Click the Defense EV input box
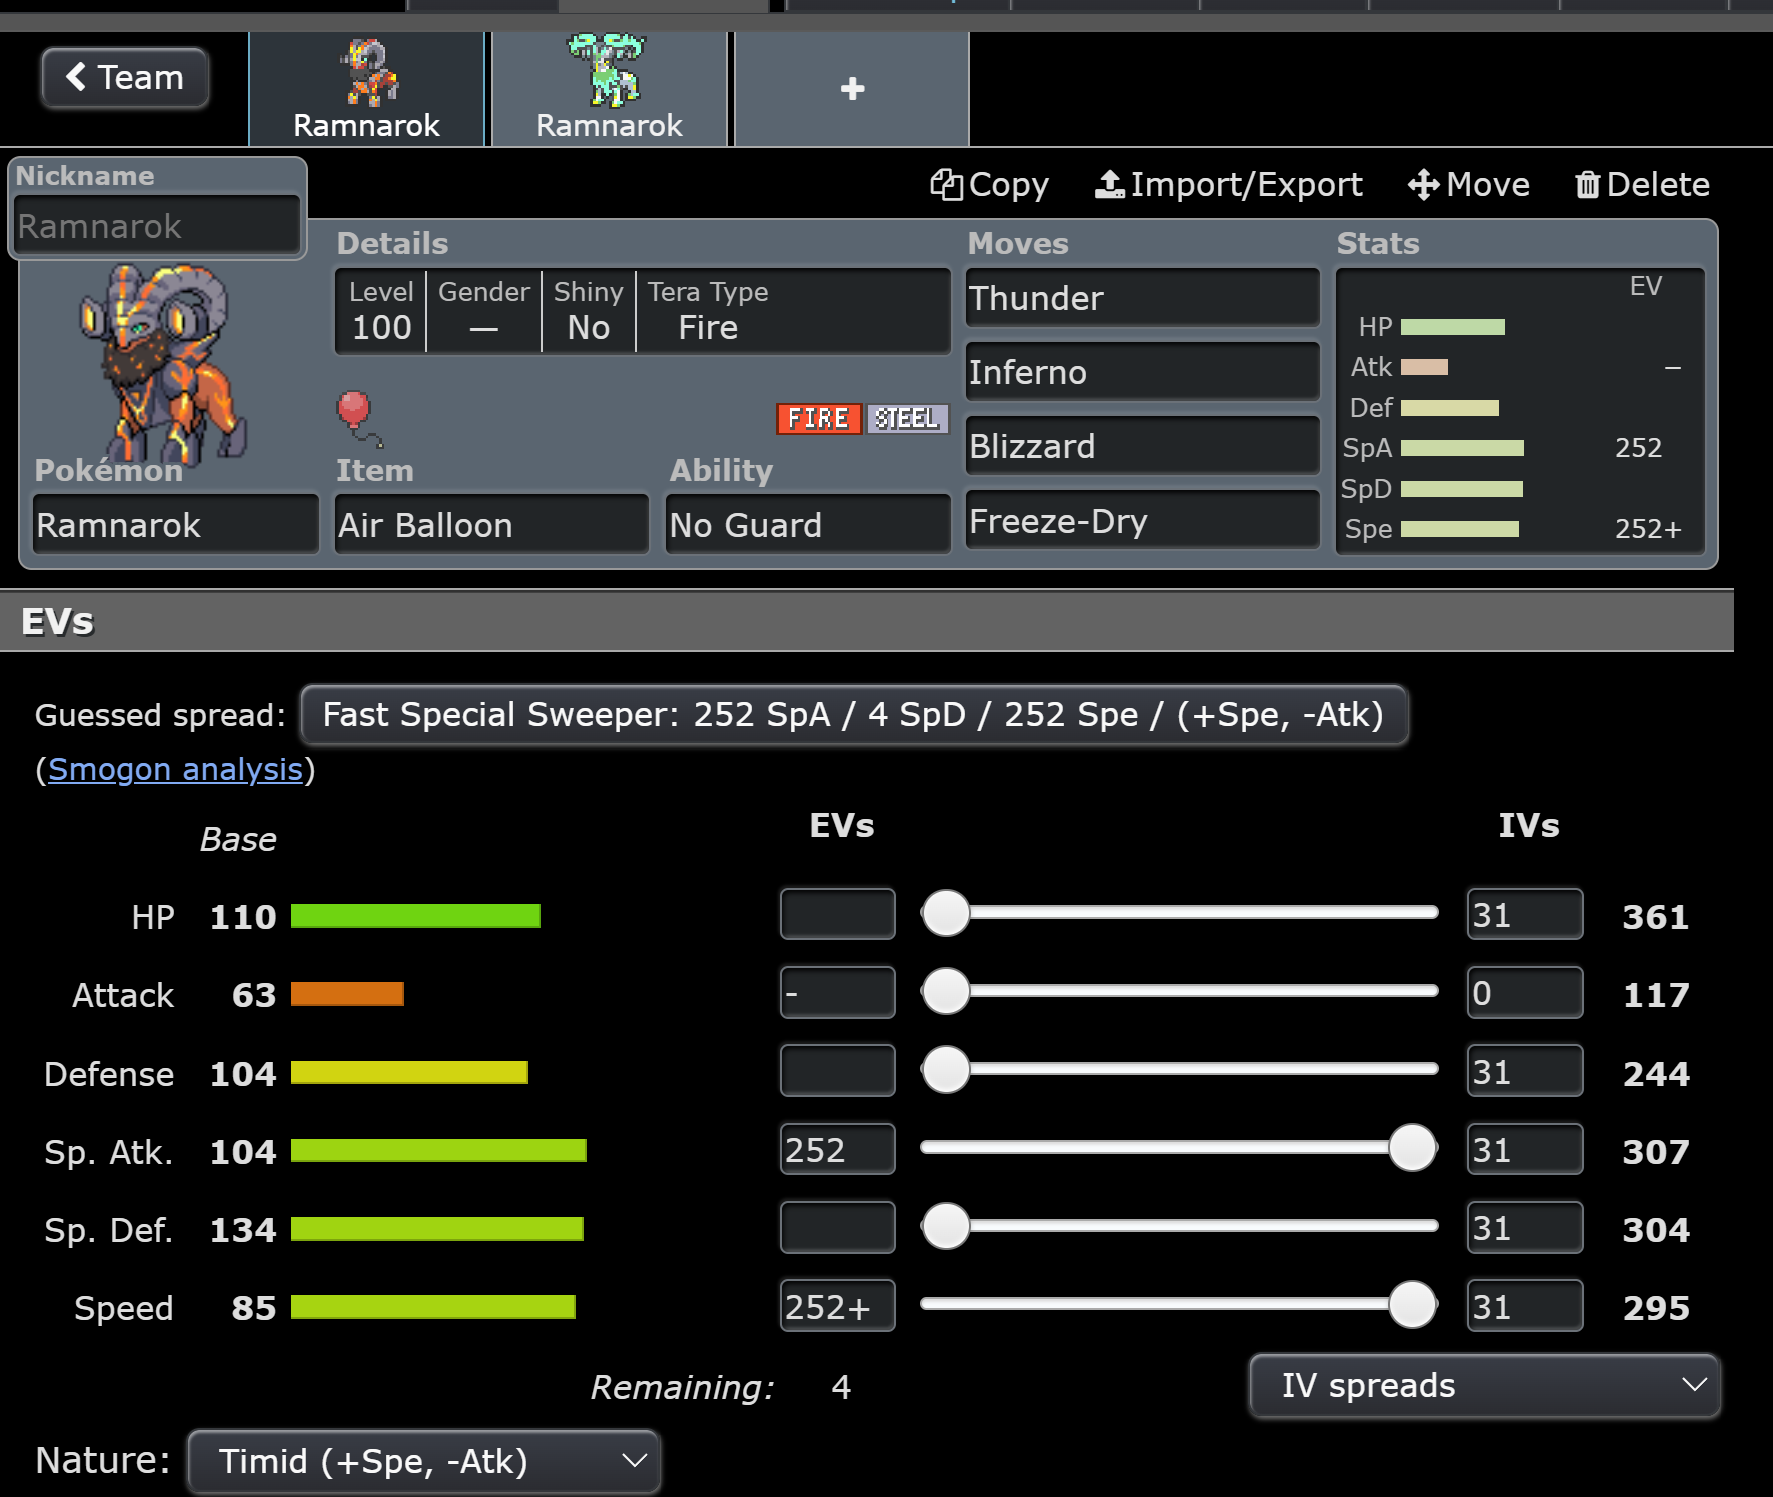 837,1070
